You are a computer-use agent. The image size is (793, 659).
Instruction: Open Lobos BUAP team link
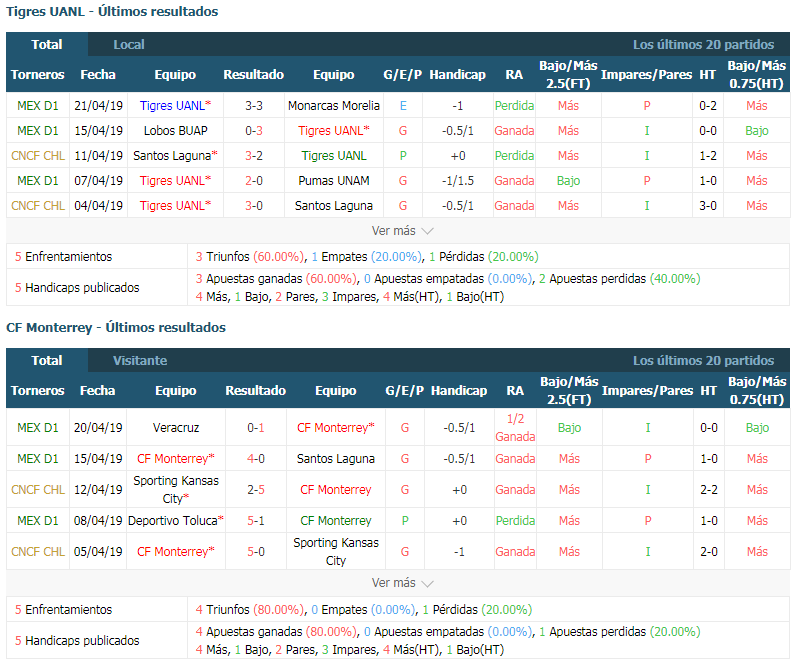tap(175, 130)
